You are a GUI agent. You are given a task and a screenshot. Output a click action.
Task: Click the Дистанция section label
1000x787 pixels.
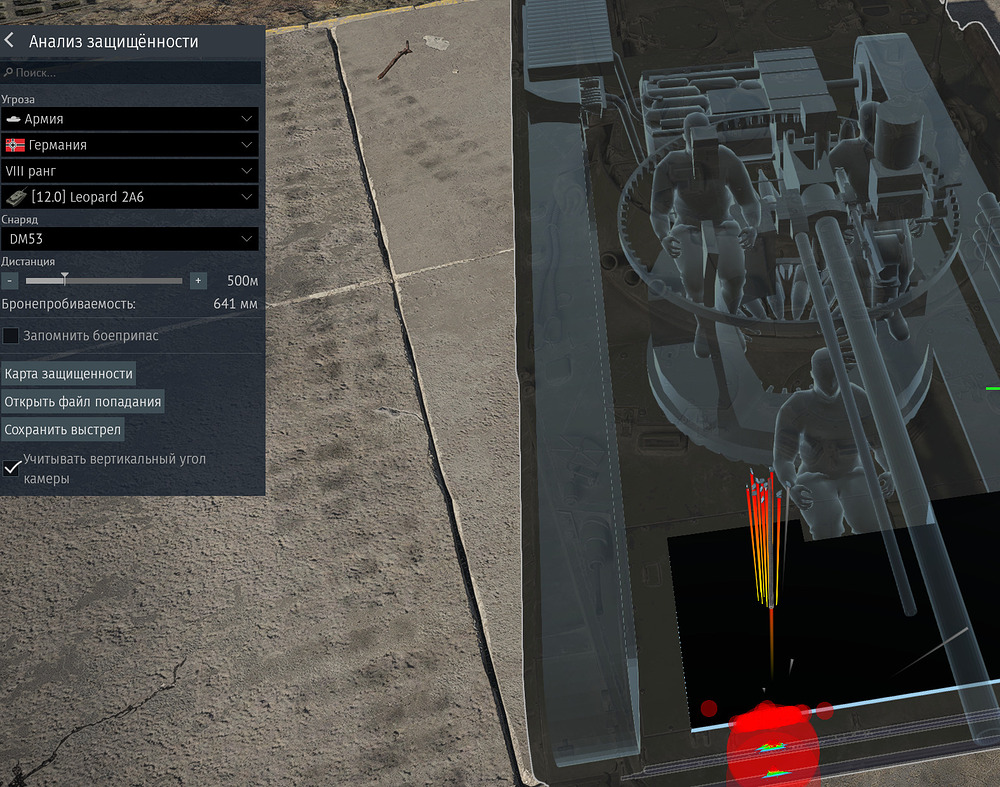coord(28,261)
